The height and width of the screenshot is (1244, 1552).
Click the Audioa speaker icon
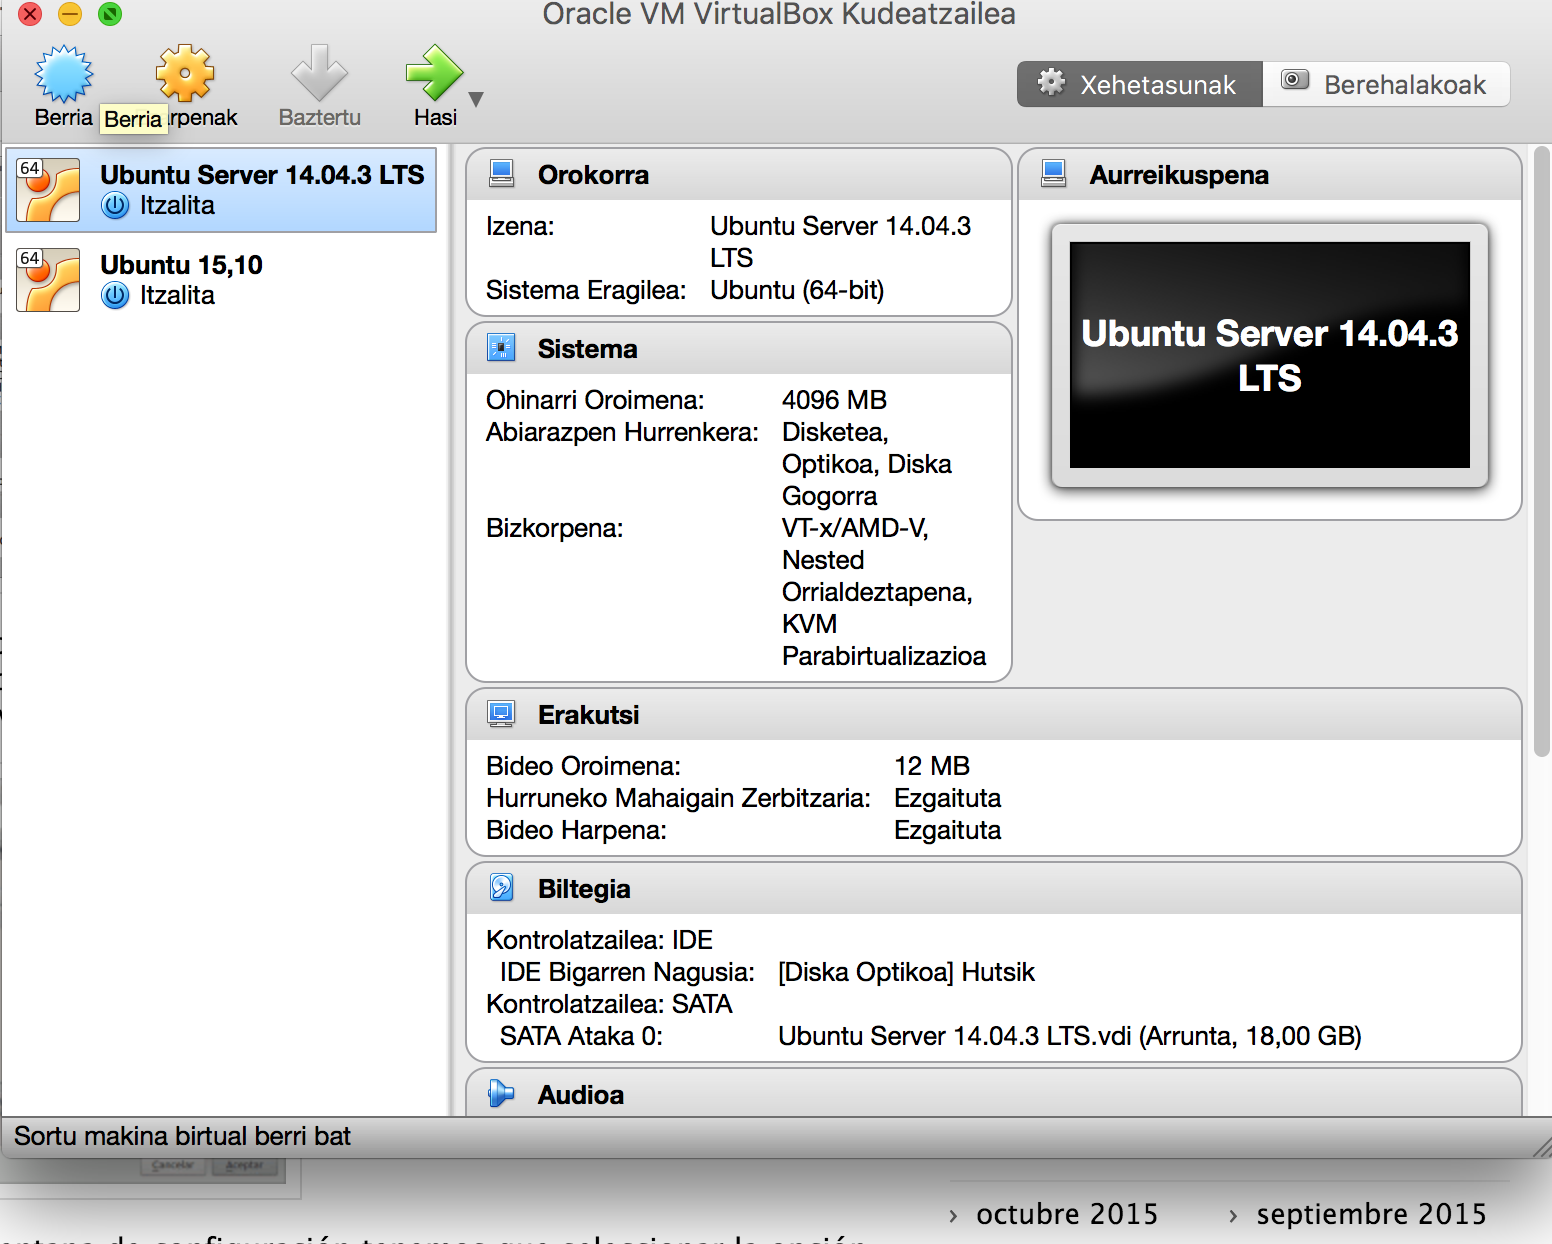[501, 1095]
